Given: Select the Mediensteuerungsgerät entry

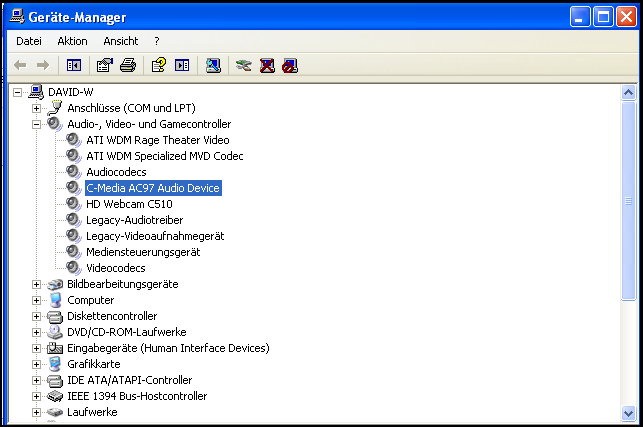Looking at the screenshot, I should tap(143, 252).
